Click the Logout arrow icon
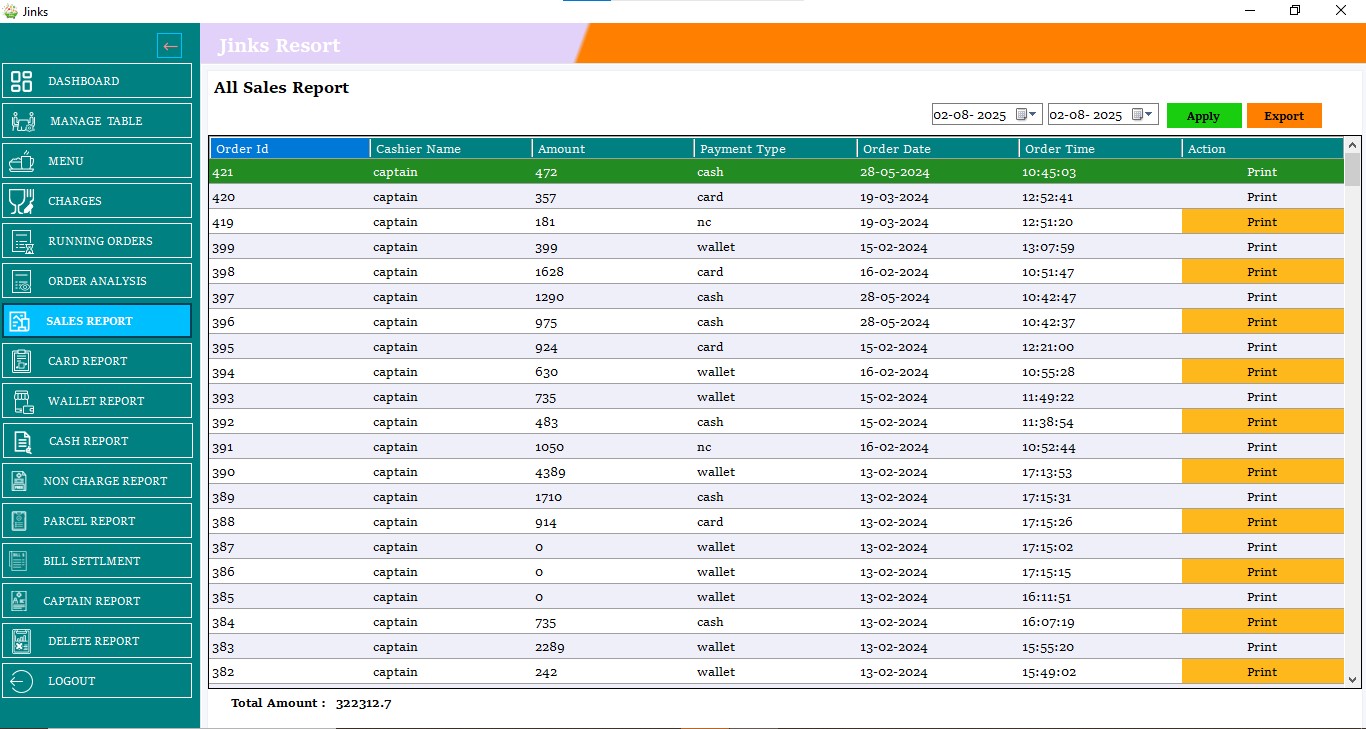Image resolution: width=1366 pixels, height=729 pixels. click(21, 681)
